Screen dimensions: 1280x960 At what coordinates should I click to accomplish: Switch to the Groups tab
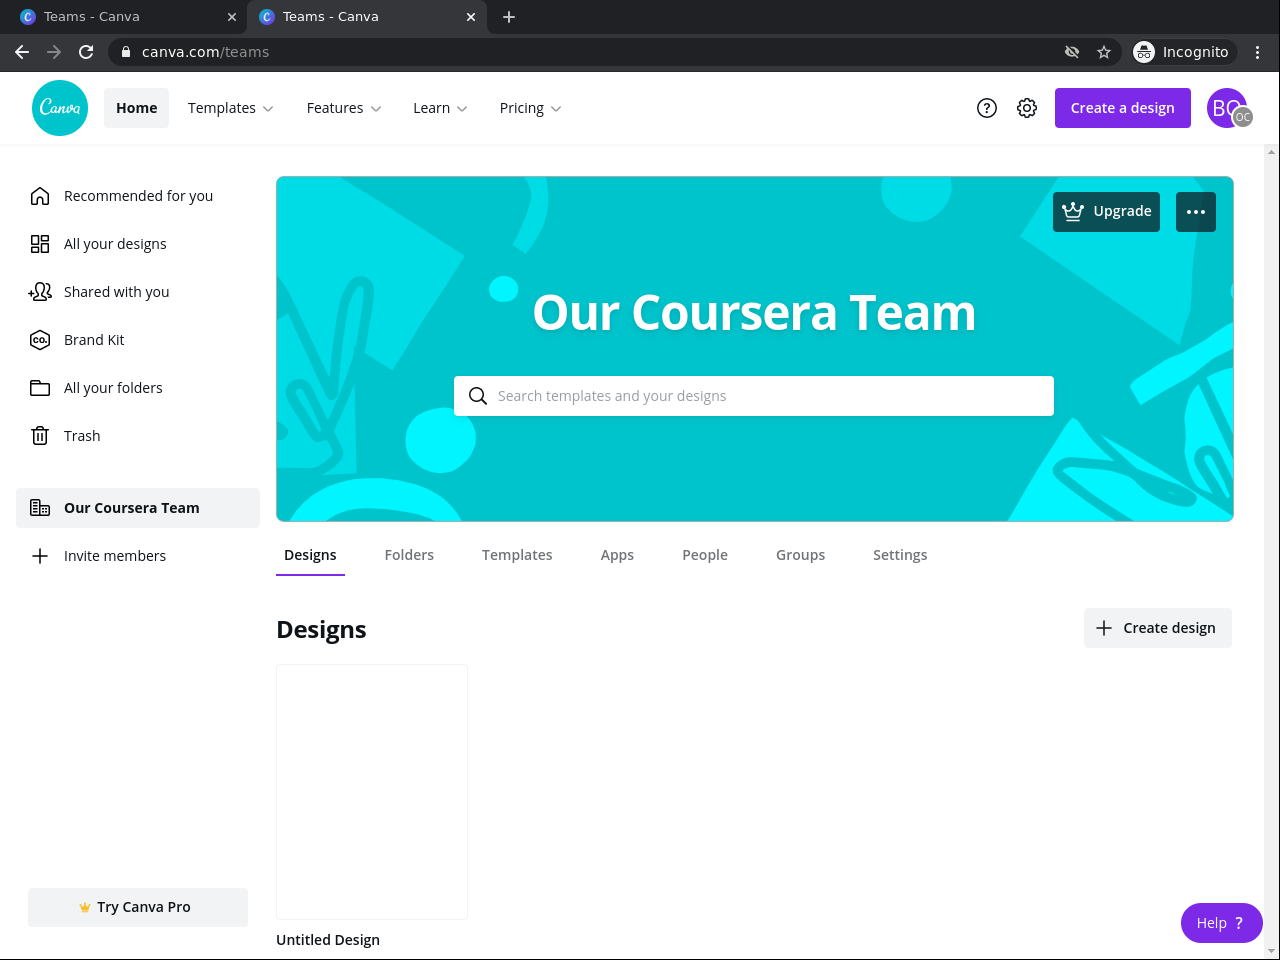coord(801,555)
